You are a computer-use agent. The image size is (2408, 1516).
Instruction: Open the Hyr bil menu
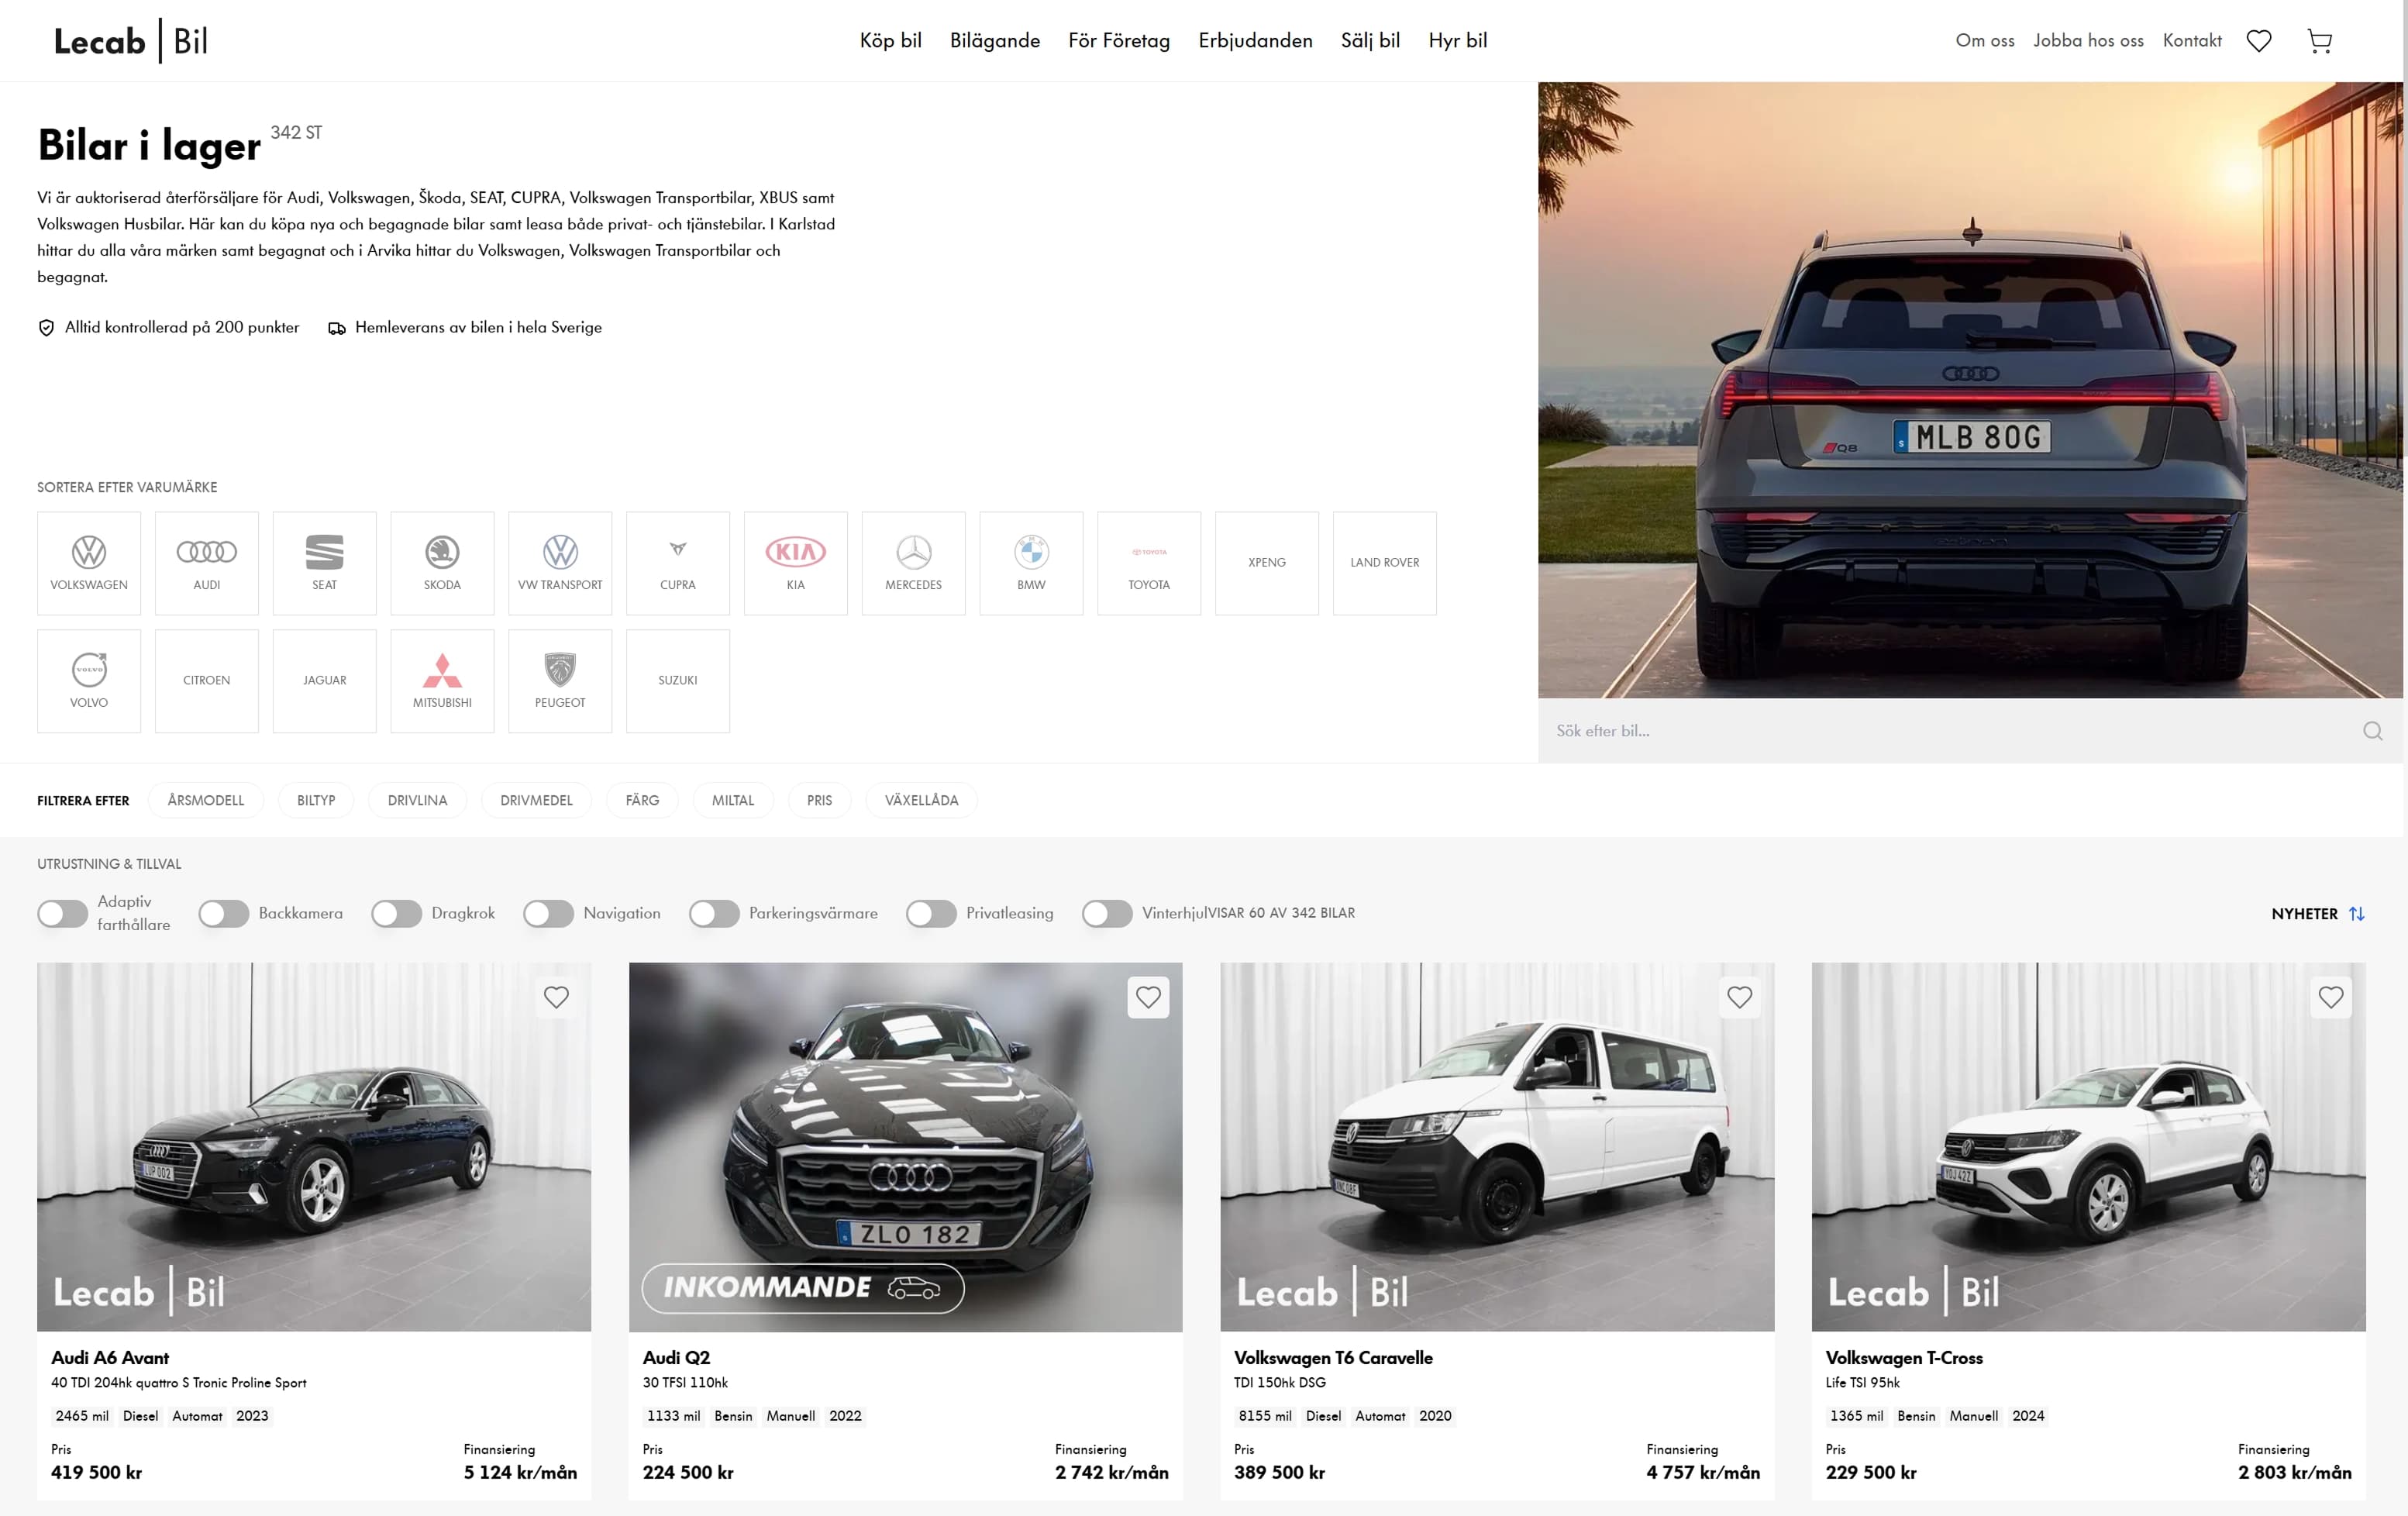(x=1458, y=41)
